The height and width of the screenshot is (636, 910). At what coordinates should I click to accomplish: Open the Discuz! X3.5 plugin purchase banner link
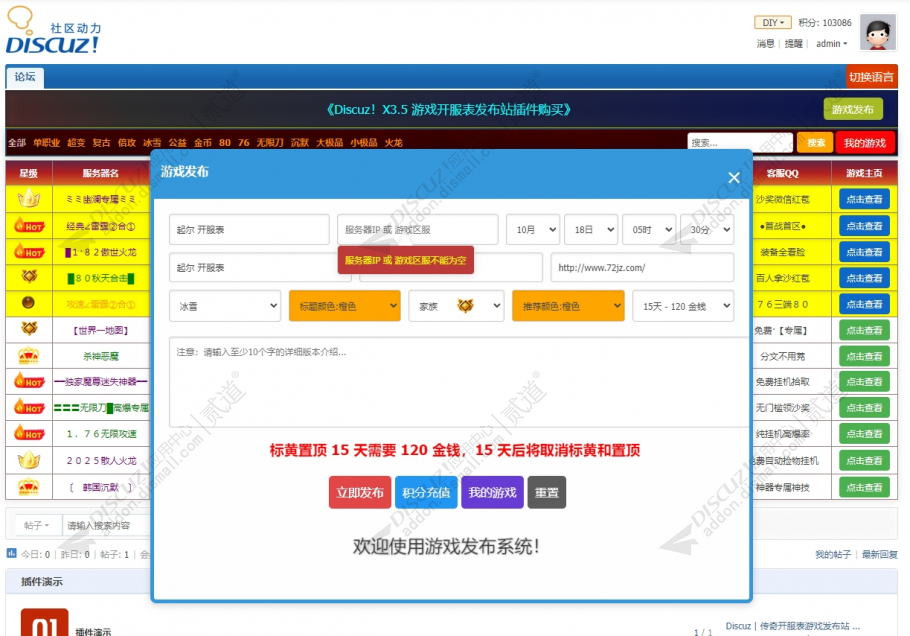[x=448, y=109]
